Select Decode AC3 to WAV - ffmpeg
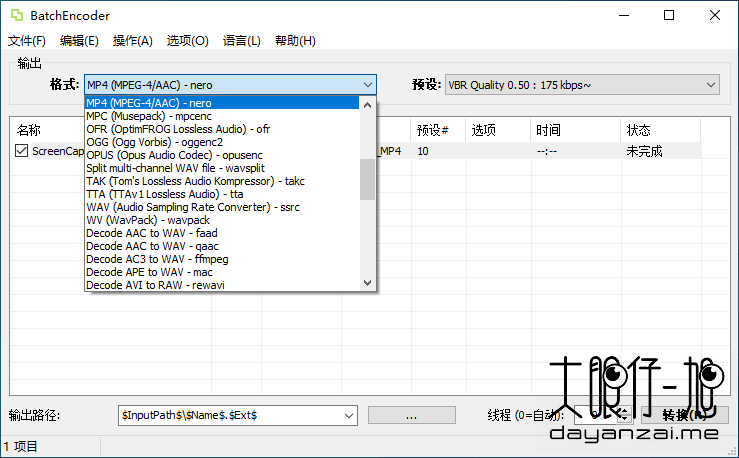This screenshot has width=739, height=458. [222, 259]
